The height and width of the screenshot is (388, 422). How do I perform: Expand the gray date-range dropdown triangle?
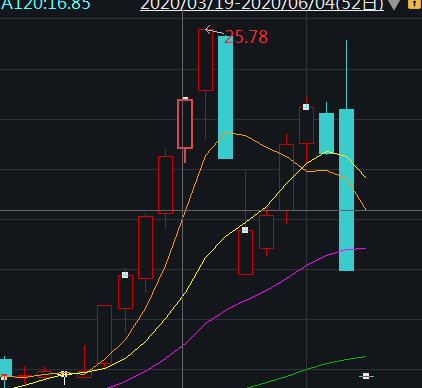click(x=394, y=5)
